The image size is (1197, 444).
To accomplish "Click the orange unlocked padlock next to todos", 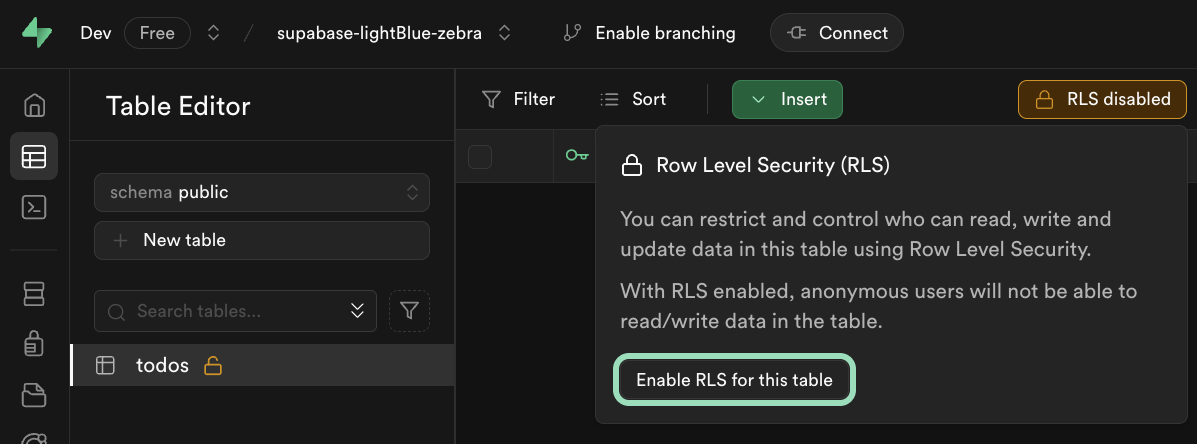I will pyautogui.click(x=213, y=366).
